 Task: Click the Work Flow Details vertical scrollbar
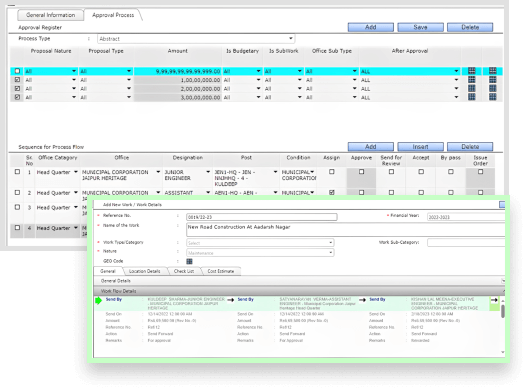[503, 311]
